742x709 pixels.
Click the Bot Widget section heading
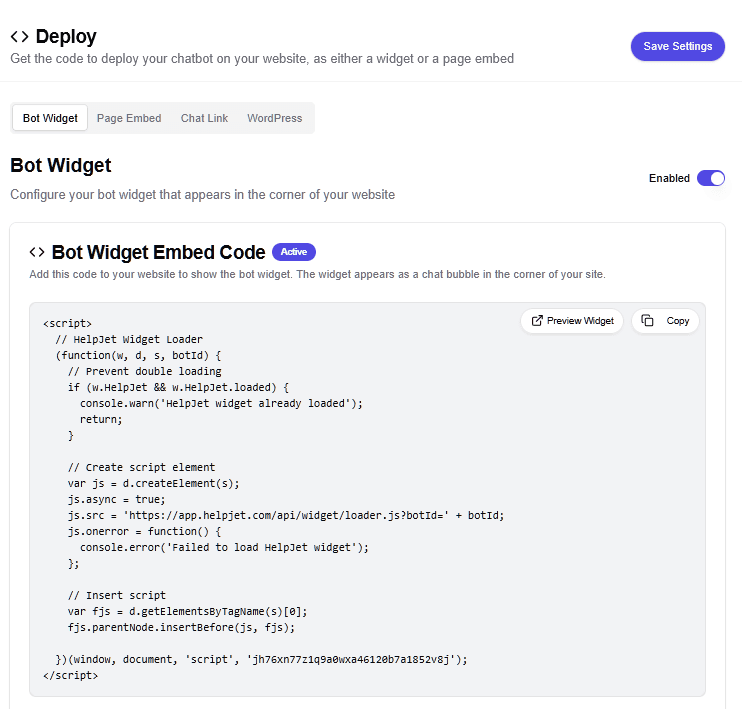(x=61, y=166)
